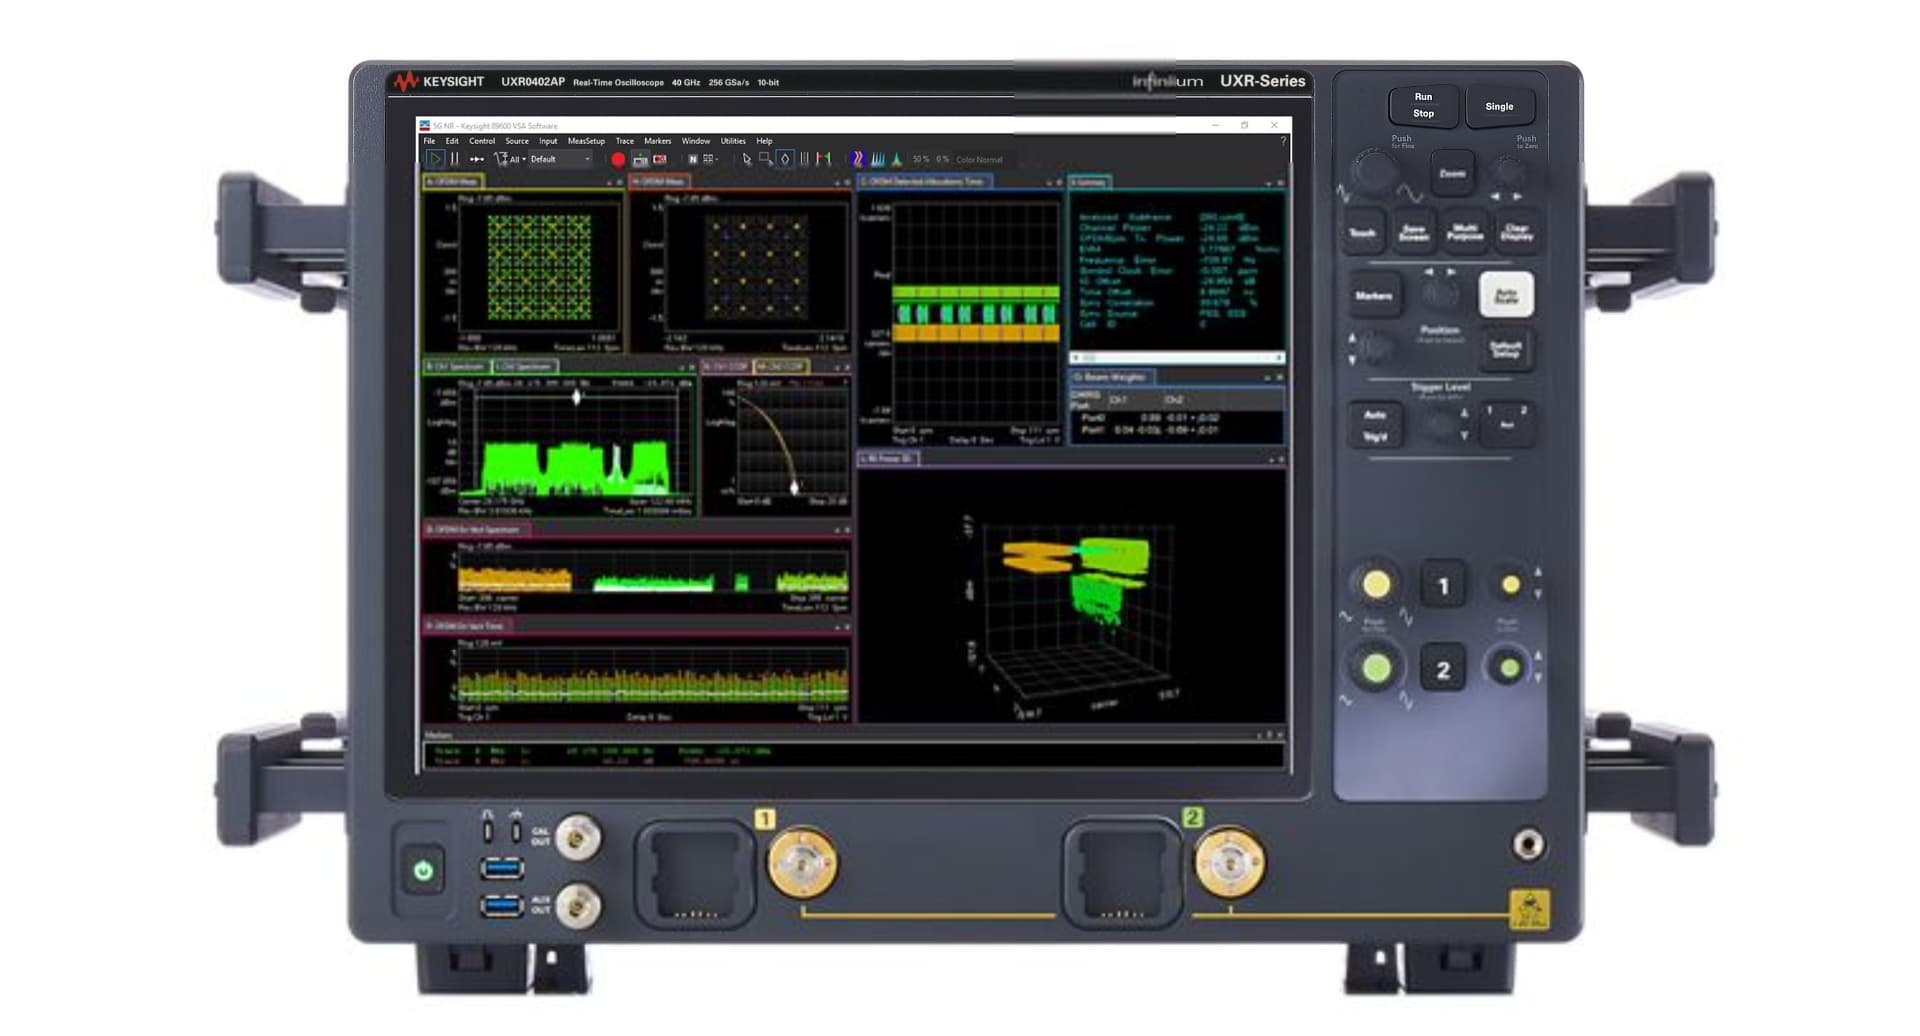Open the Color Normal dropdown
Image resolution: width=1920 pixels, height=1036 pixels.
pos(980,158)
